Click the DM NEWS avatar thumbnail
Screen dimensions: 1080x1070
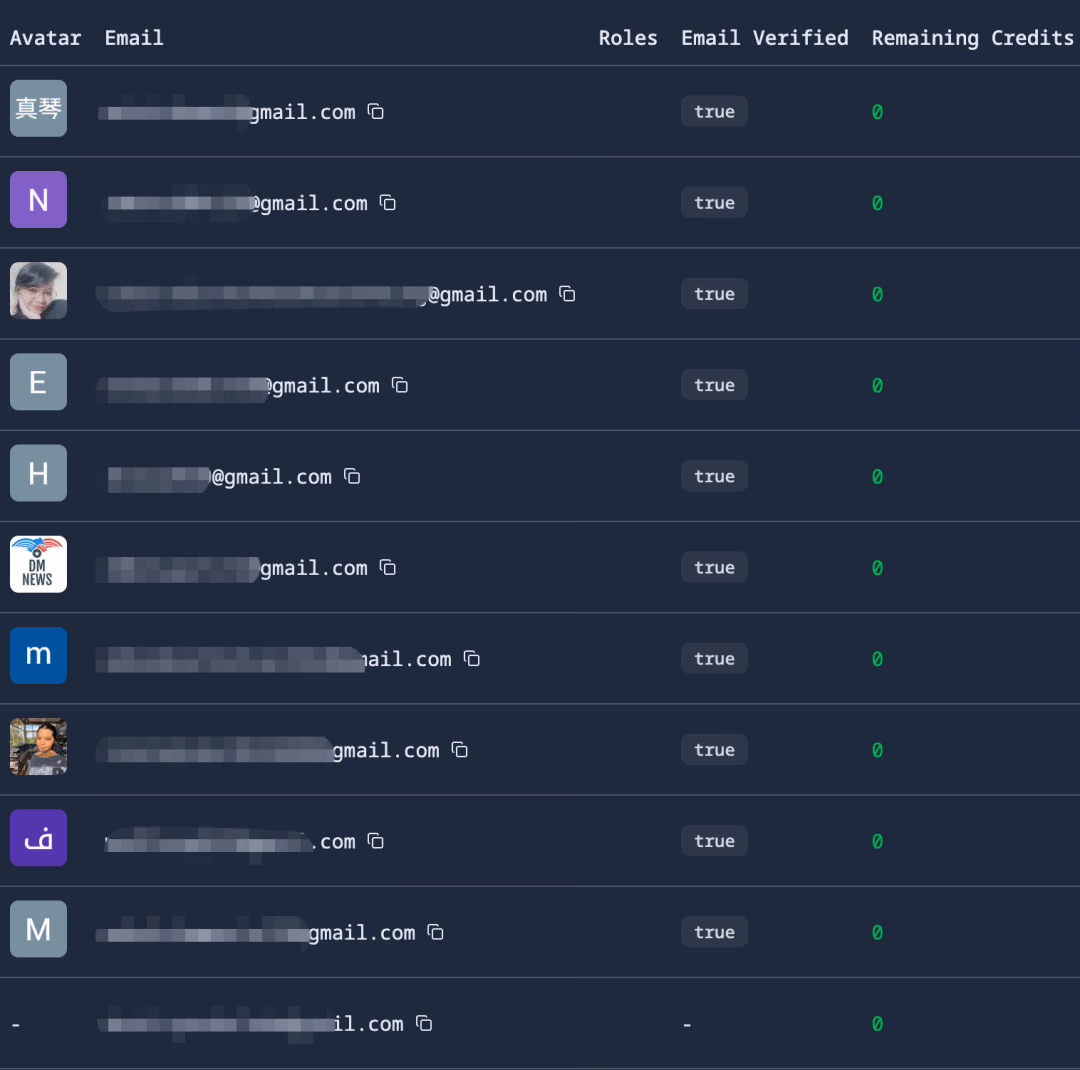coord(39,564)
